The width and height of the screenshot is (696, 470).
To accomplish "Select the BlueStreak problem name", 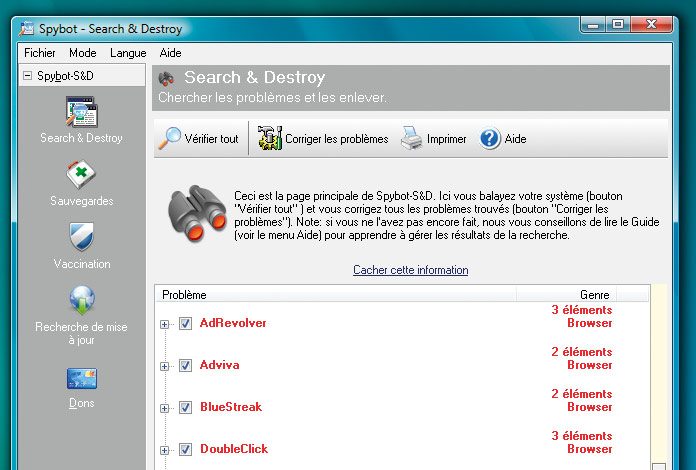I will click(x=231, y=407).
